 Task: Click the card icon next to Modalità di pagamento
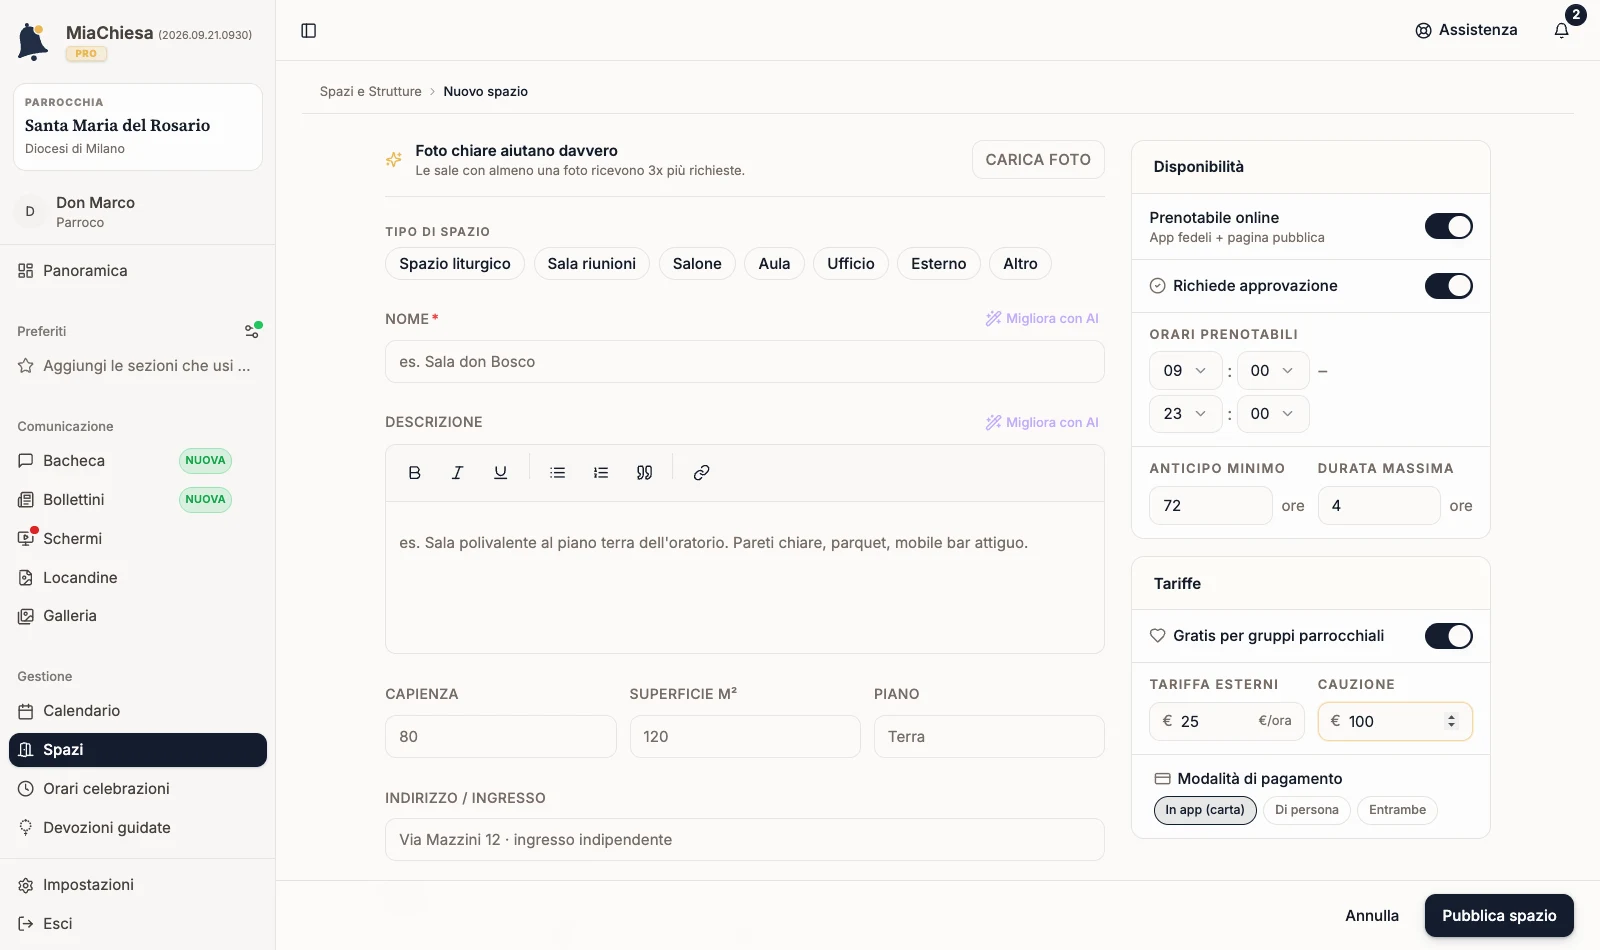coord(1162,779)
